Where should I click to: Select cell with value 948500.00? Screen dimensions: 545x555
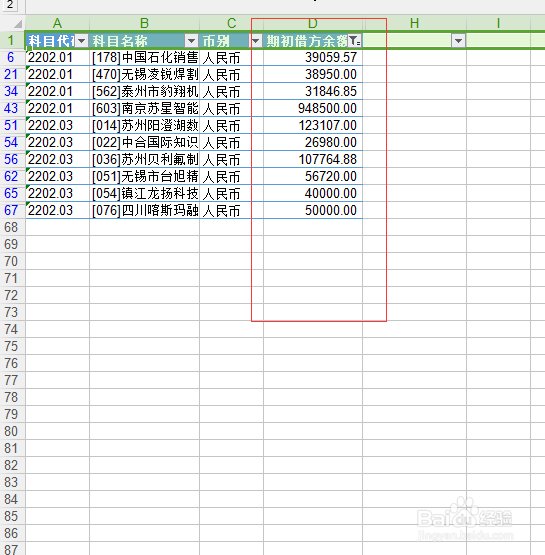click(x=313, y=108)
